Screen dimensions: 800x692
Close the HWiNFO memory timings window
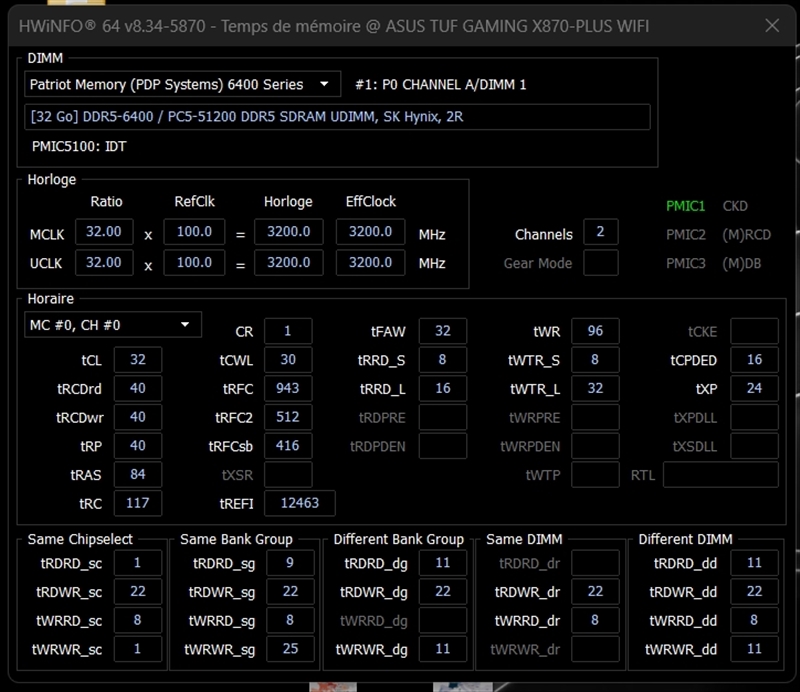pyautogui.click(x=769, y=25)
